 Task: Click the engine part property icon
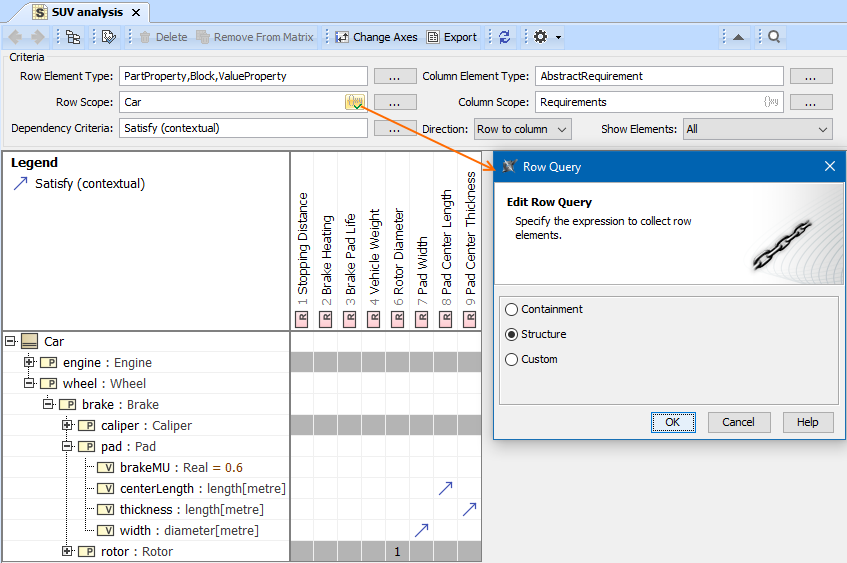[49, 363]
